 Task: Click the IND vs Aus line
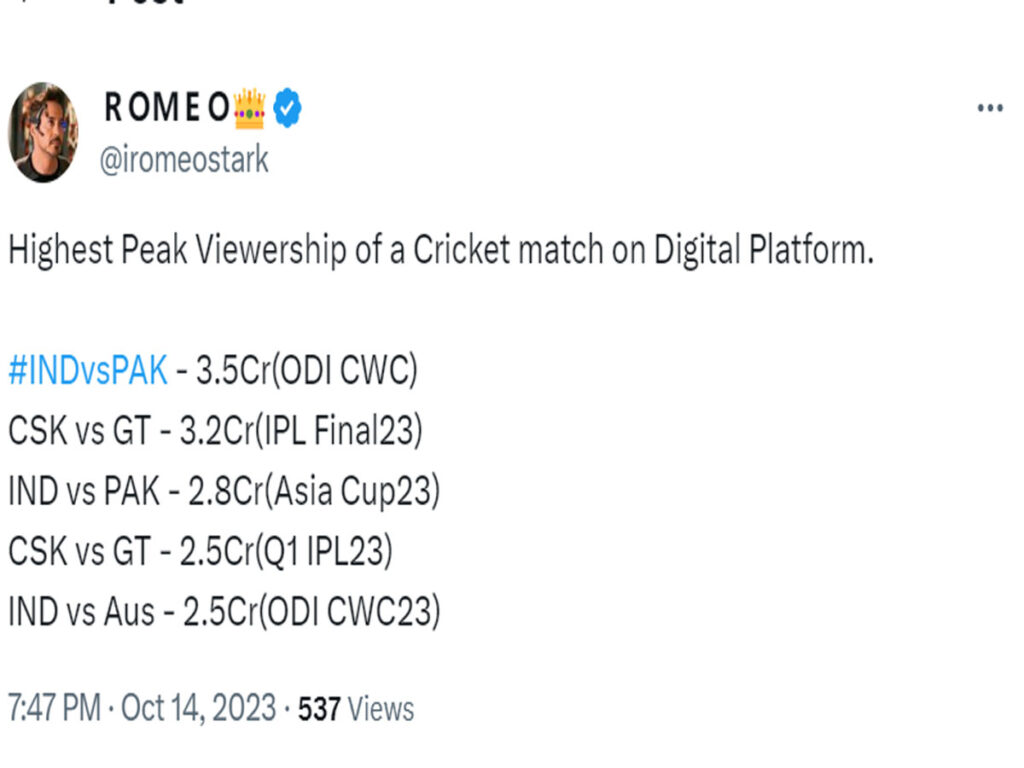225,612
